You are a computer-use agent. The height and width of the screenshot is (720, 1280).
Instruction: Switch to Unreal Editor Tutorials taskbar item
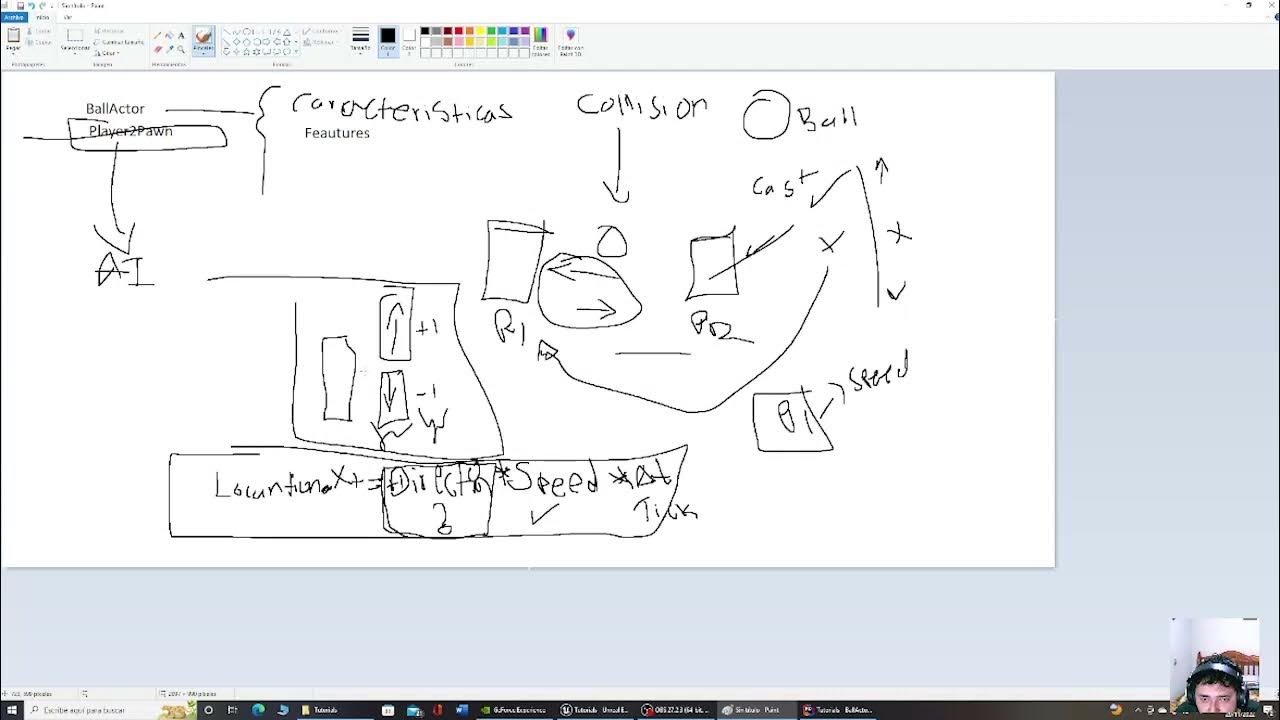pyautogui.click(x=595, y=710)
